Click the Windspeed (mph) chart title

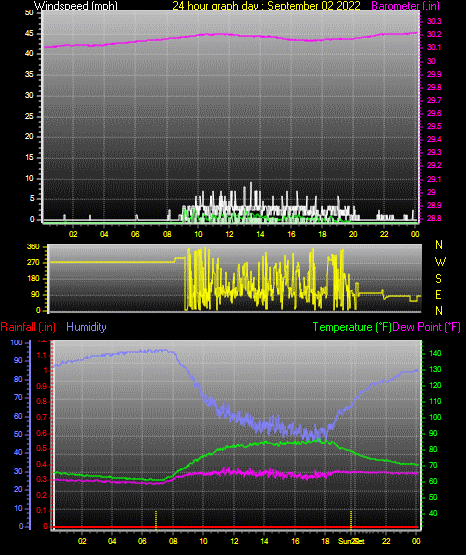(75, 6)
